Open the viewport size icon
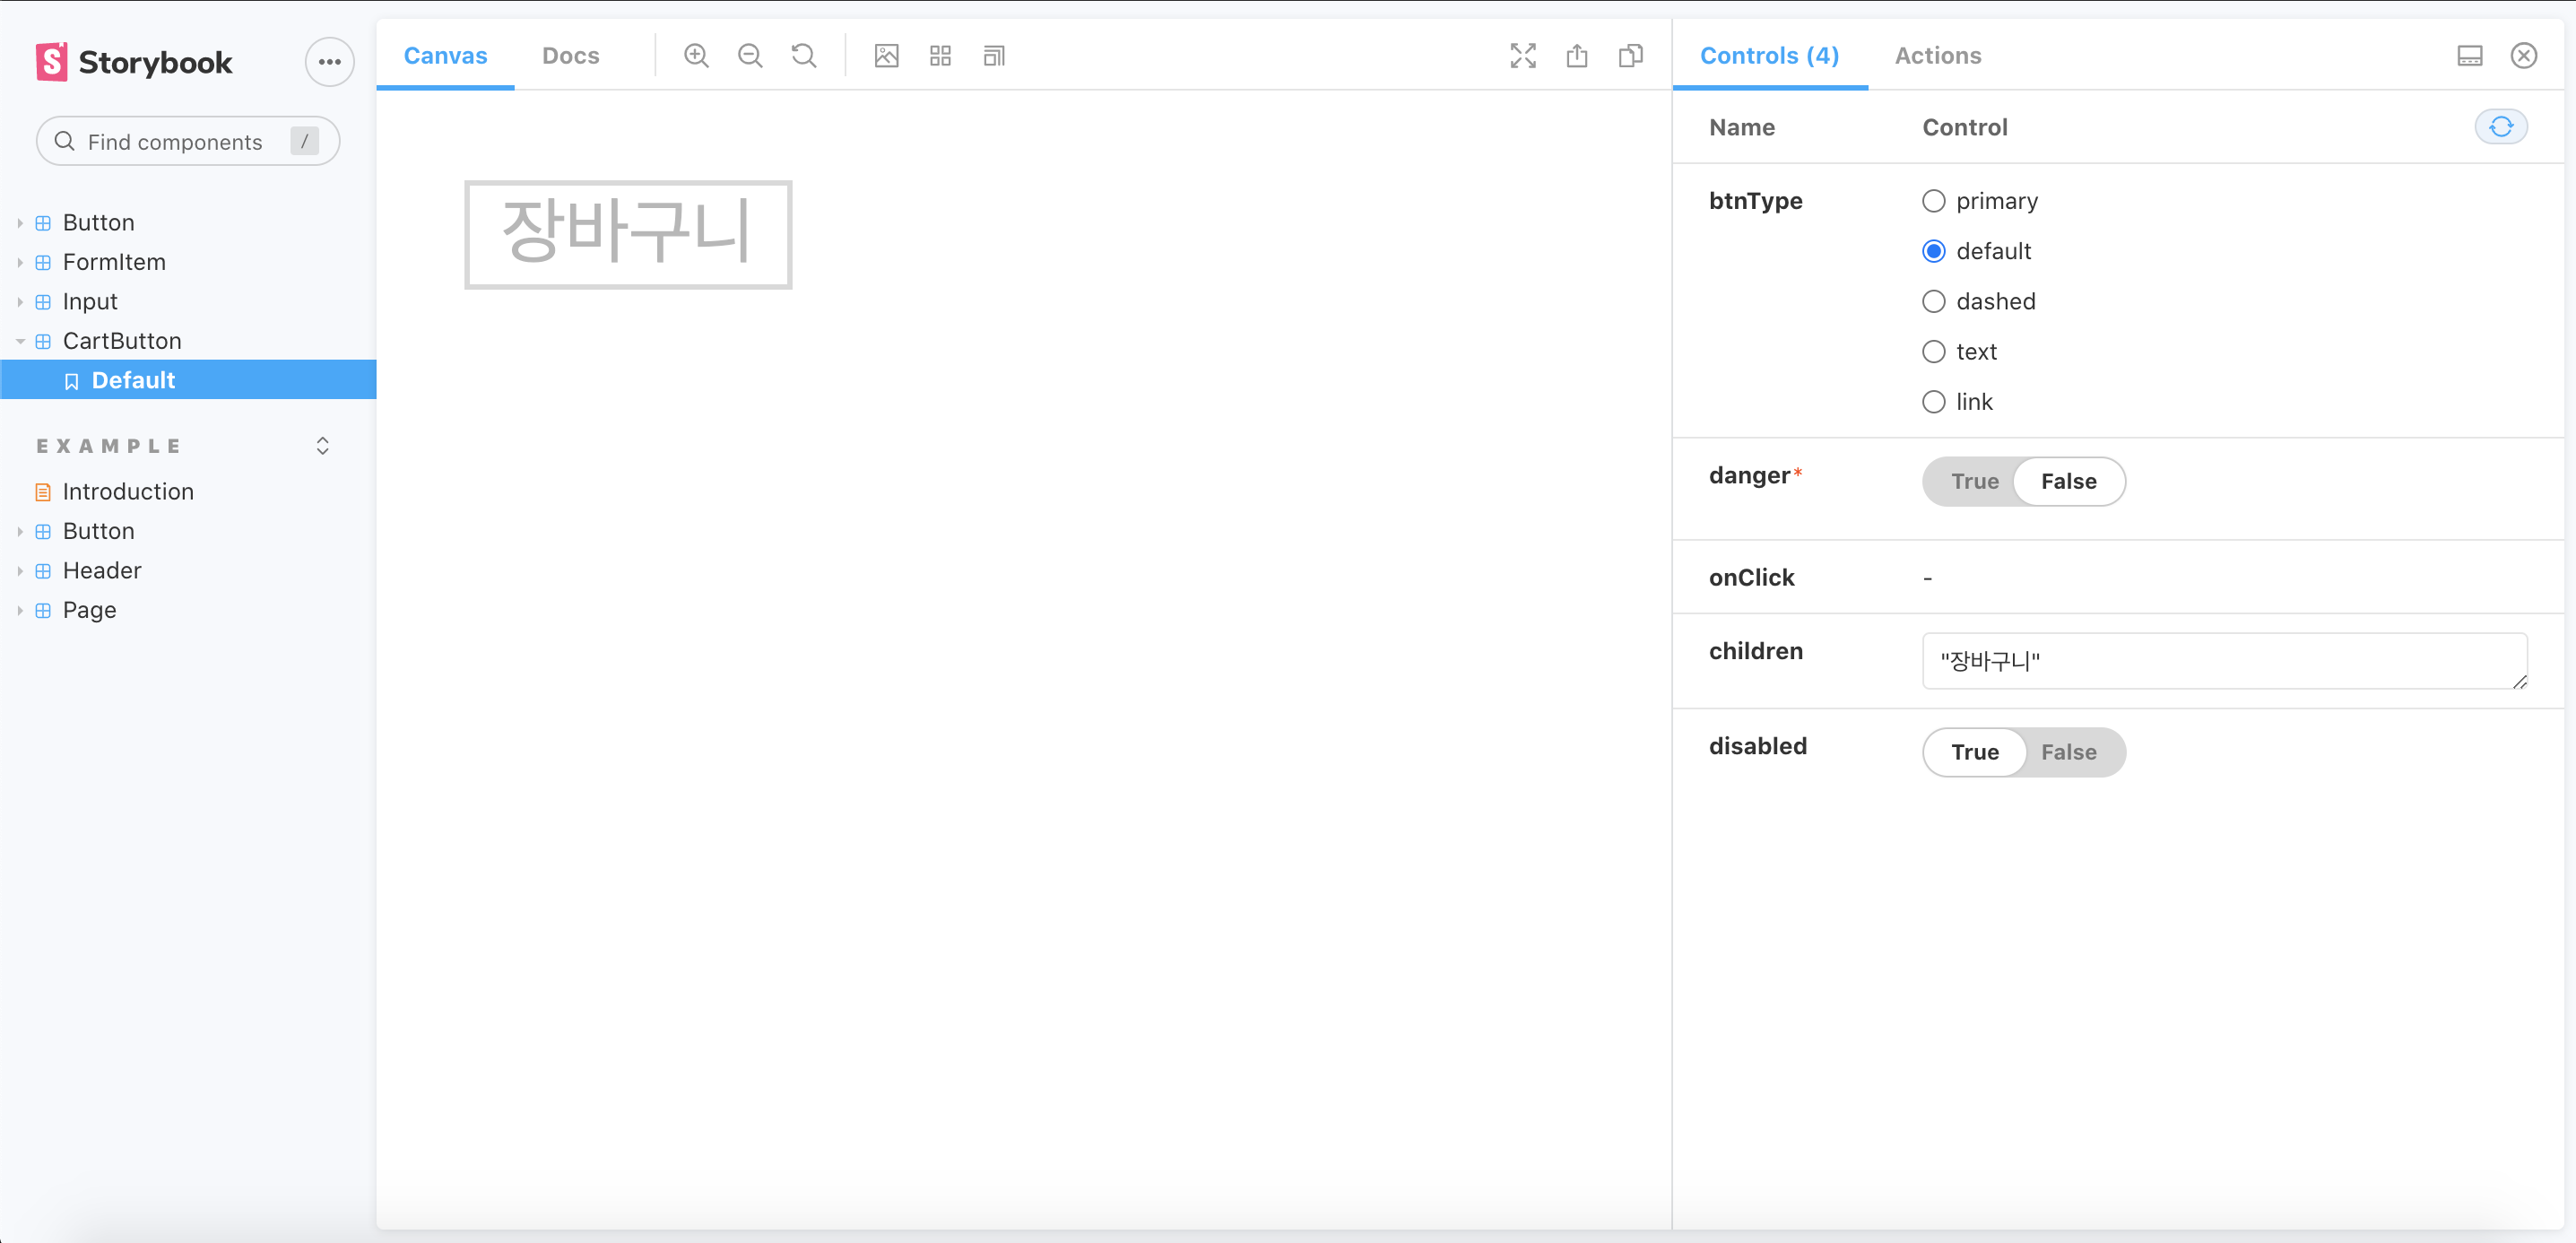The image size is (2576, 1243). pos(994,56)
